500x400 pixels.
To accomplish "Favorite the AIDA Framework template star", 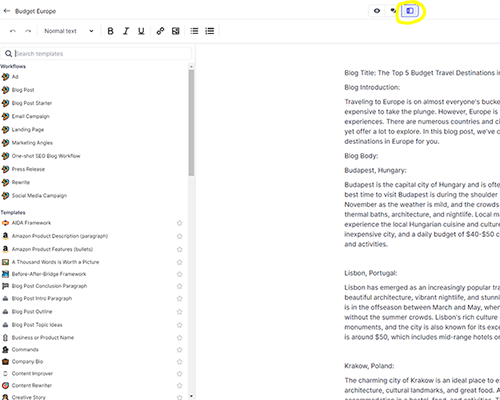I will pyautogui.click(x=180, y=223).
